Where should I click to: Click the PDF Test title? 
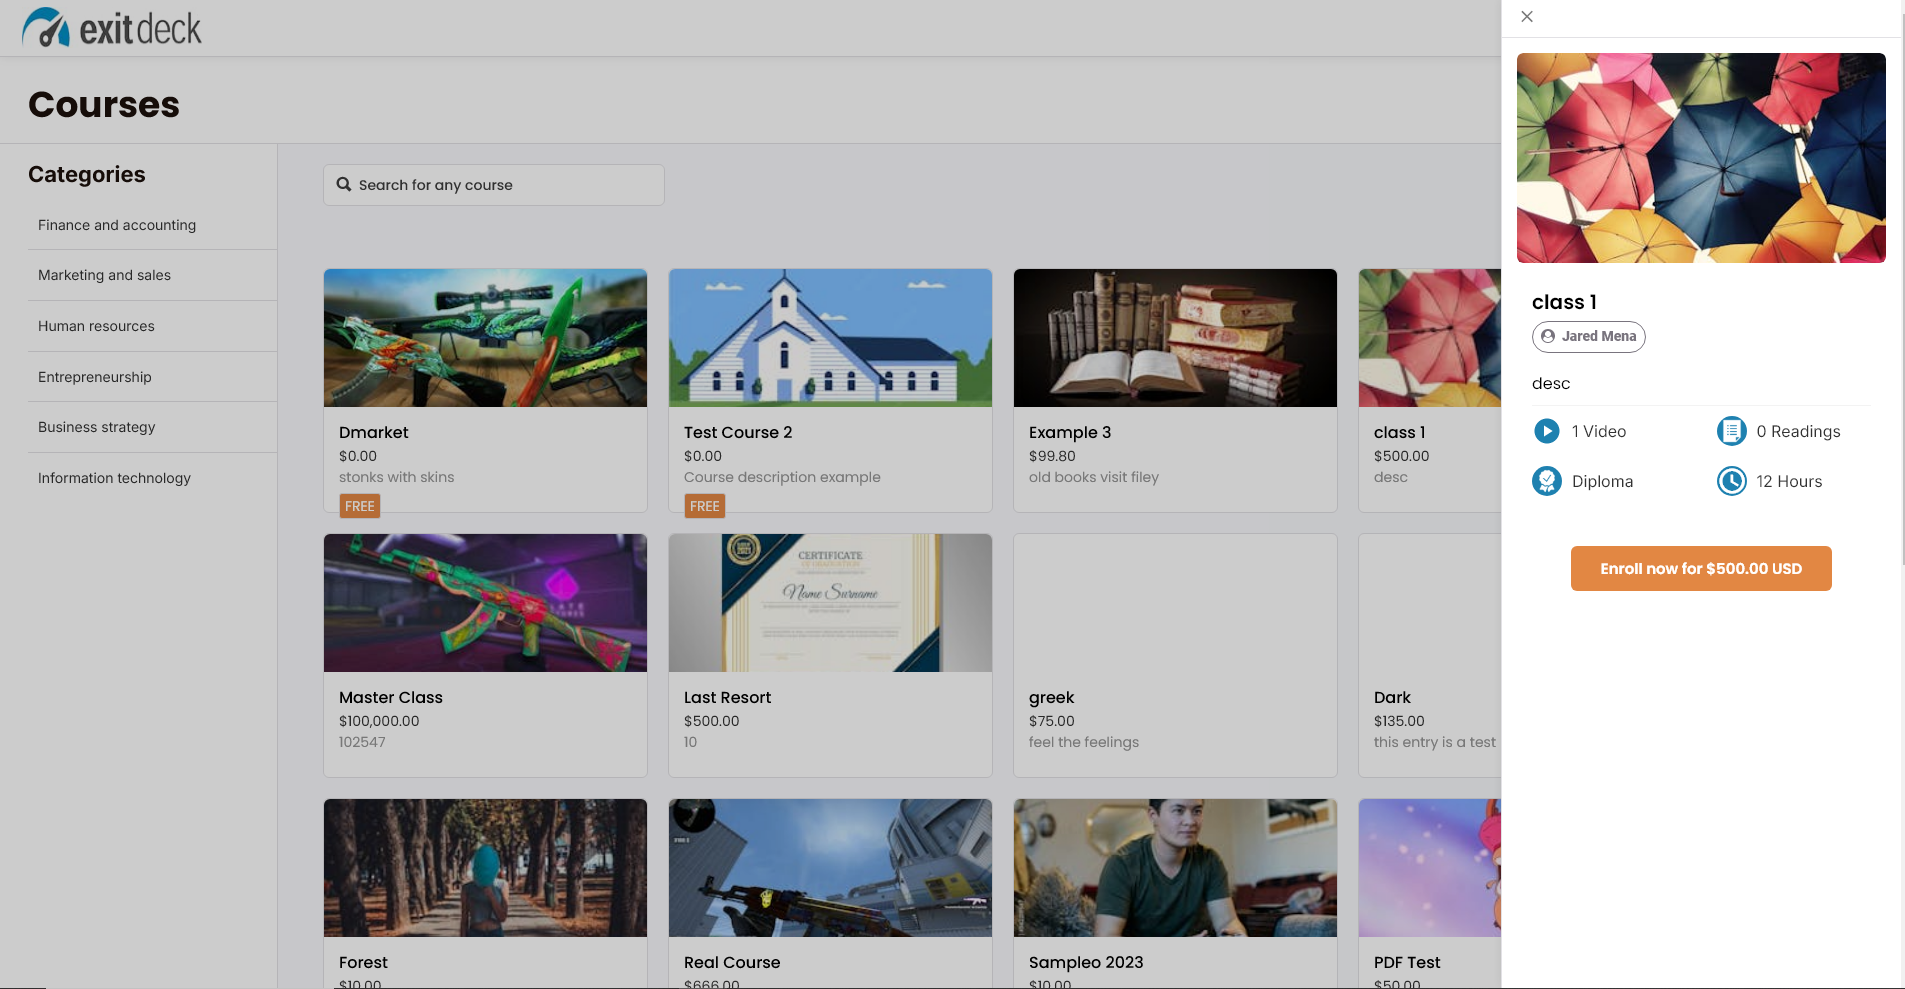(x=1407, y=962)
